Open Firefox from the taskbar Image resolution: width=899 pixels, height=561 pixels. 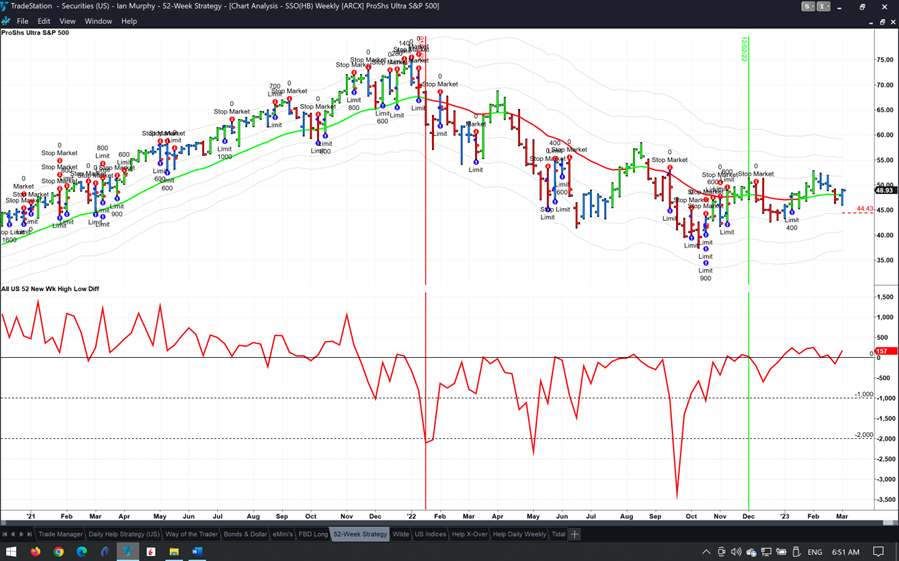click(x=36, y=551)
